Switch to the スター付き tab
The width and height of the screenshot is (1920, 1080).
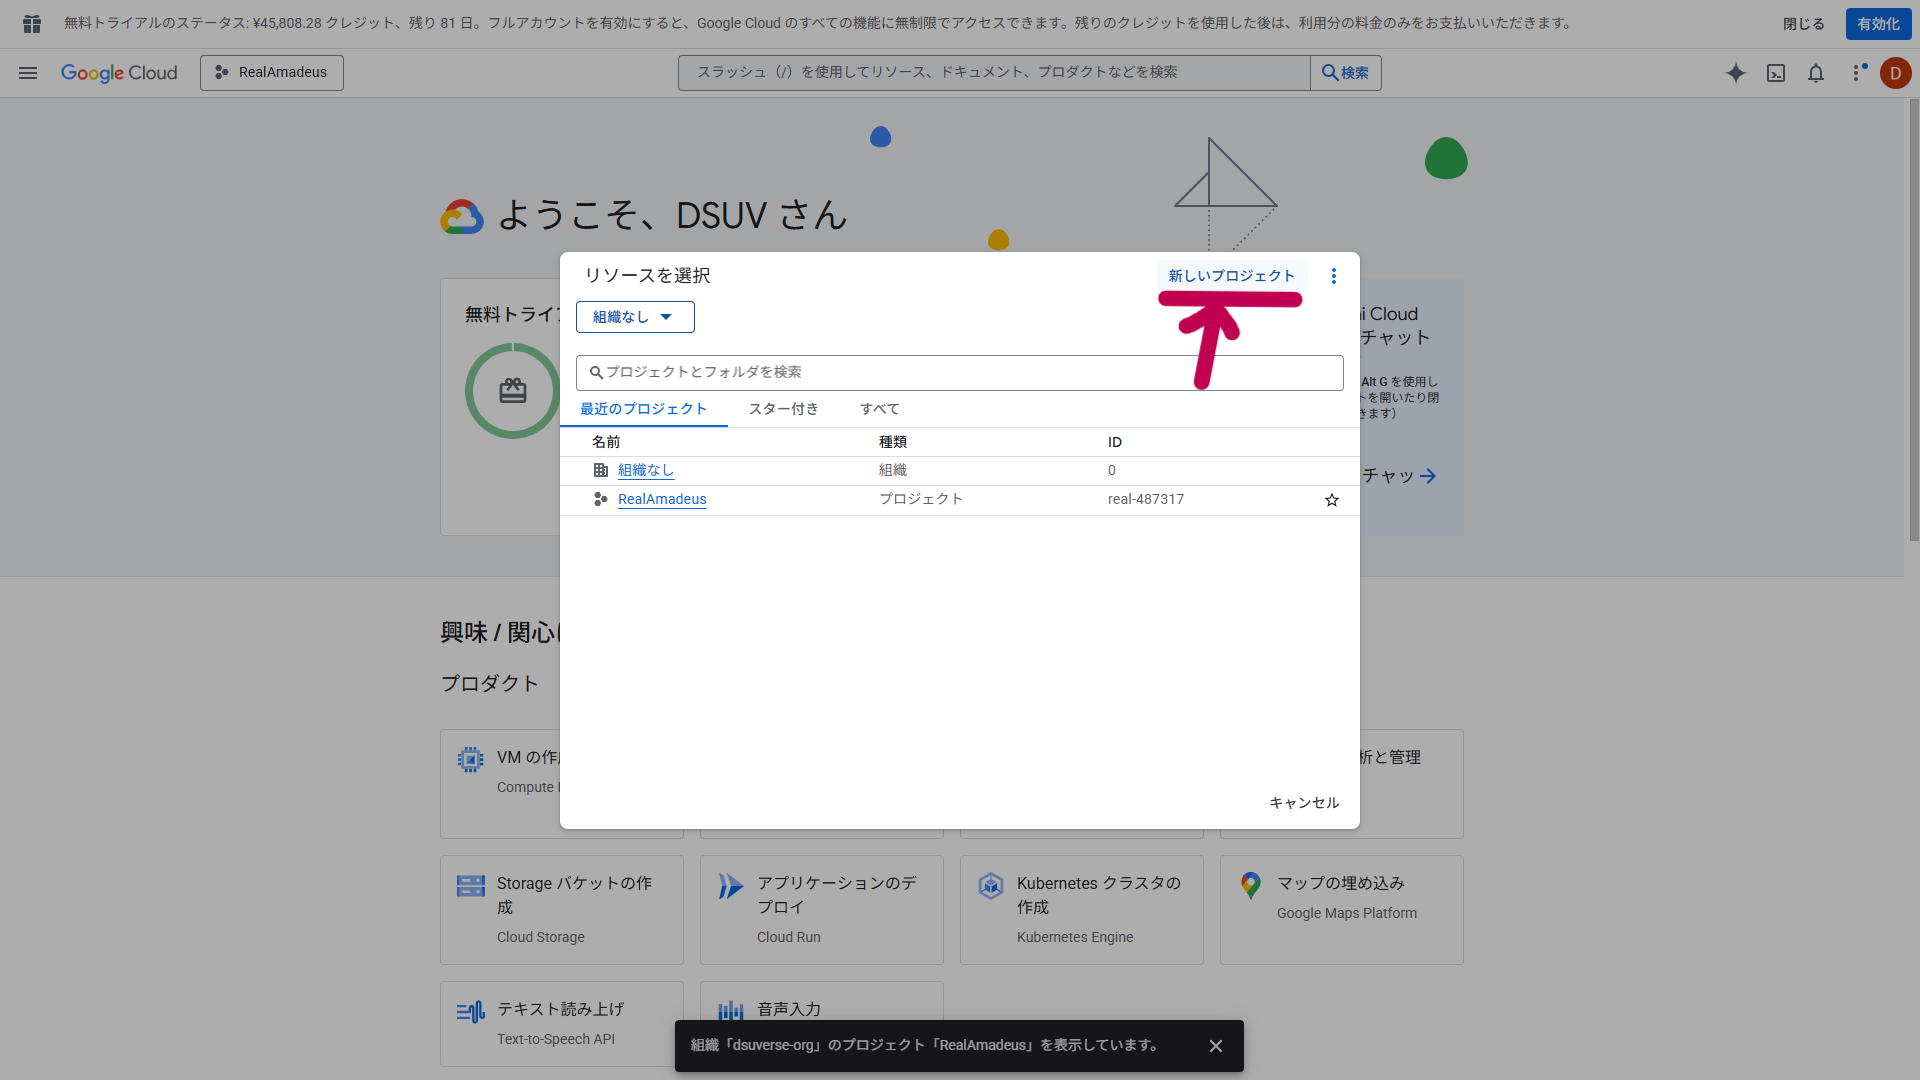point(783,409)
